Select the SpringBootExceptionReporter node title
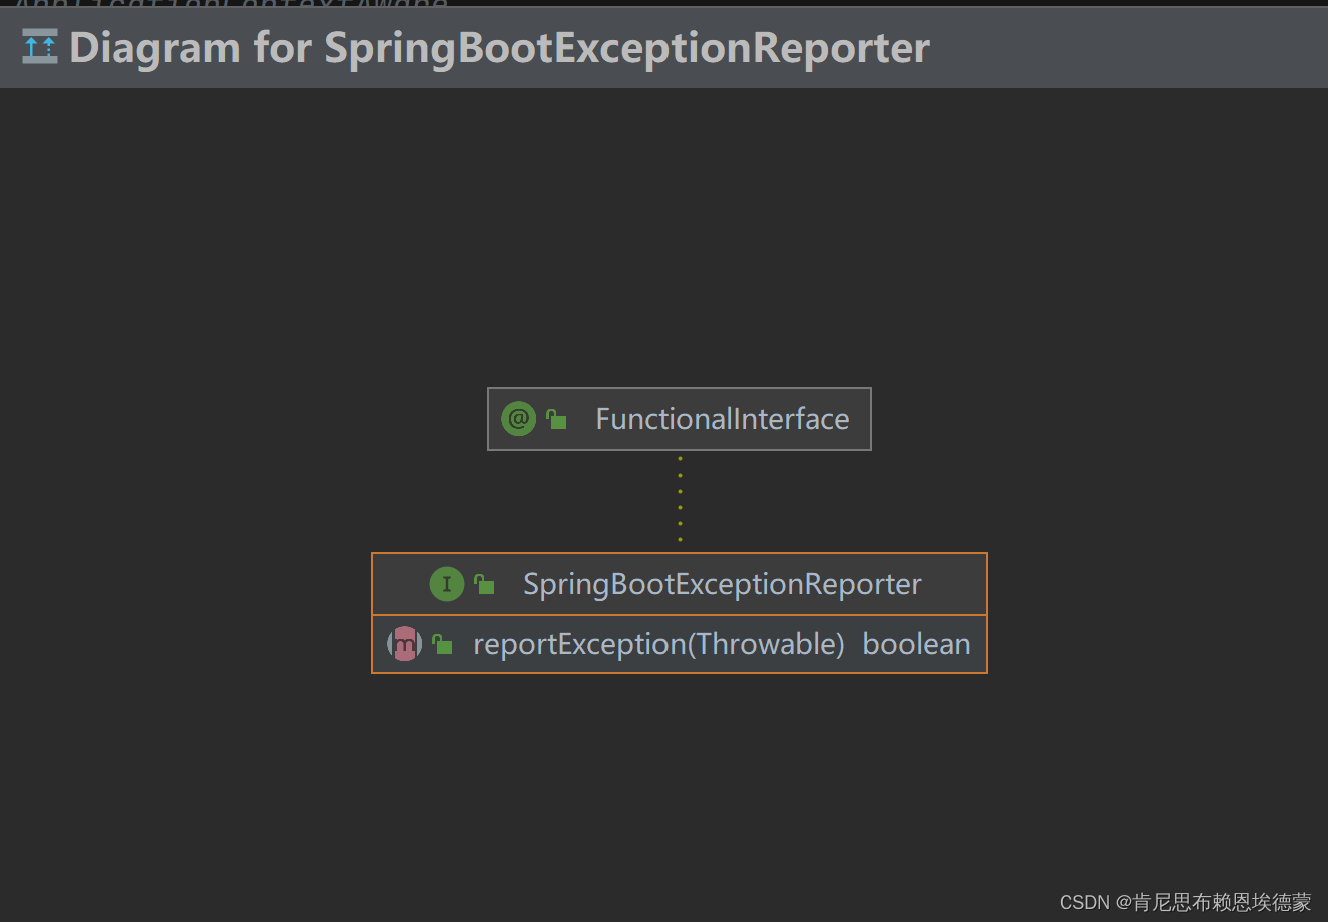Viewport: 1328px width, 922px height. [x=722, y=584]
